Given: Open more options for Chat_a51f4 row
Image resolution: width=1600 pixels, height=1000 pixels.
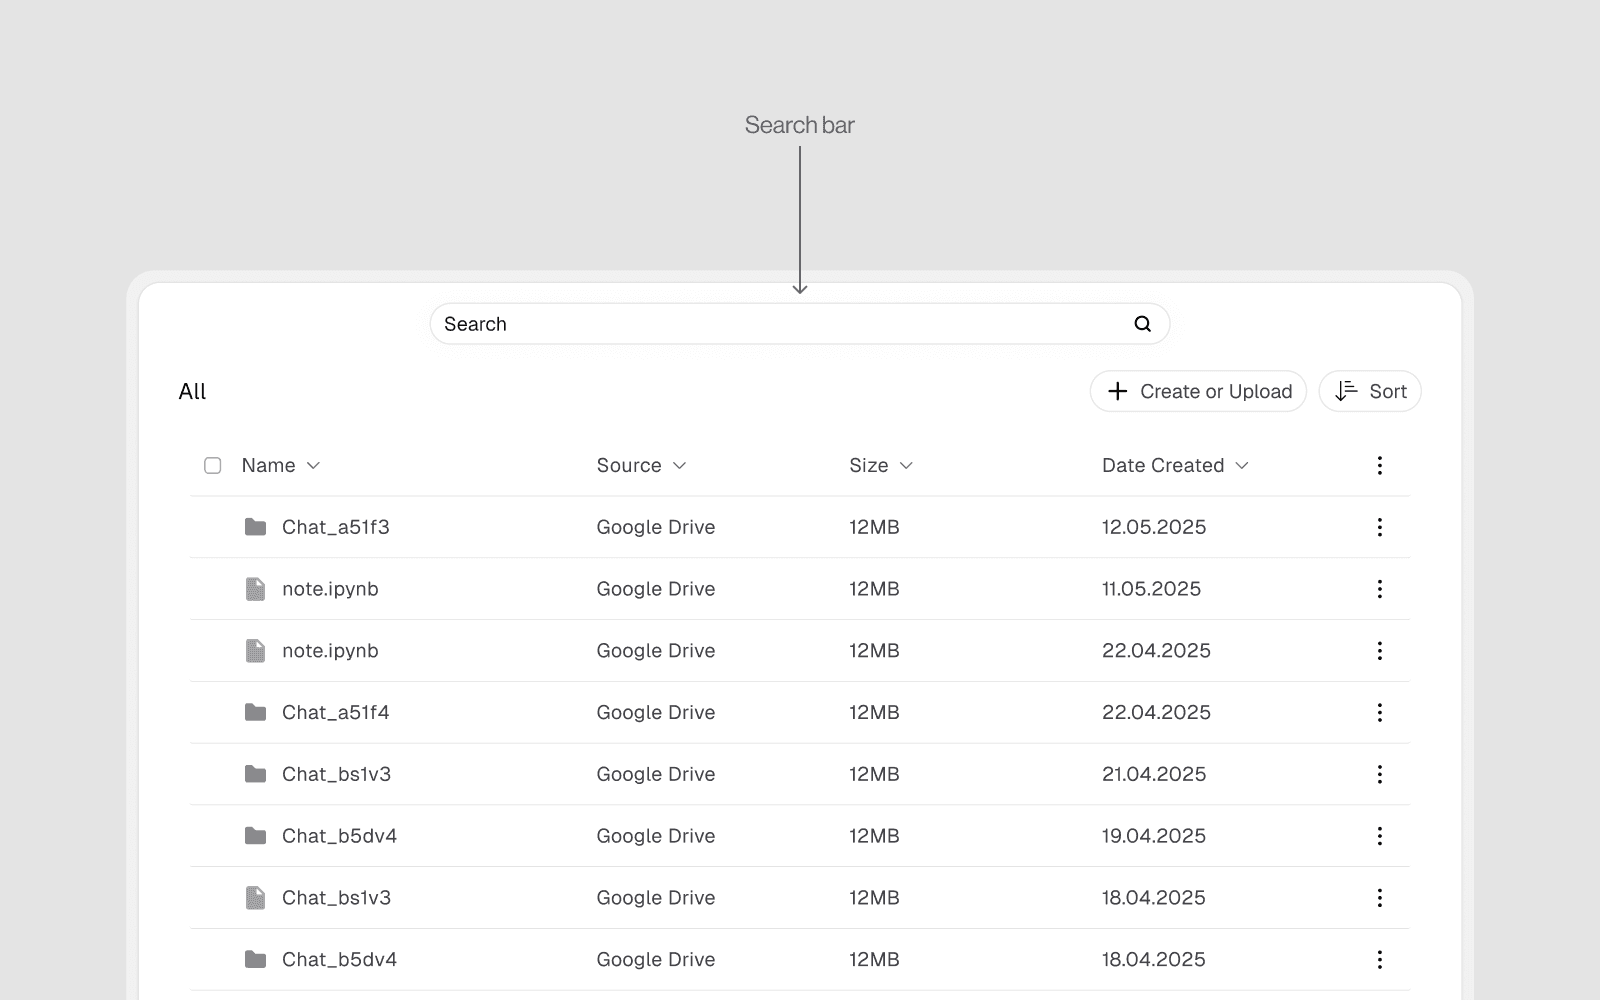Looking at the screenshot, I should [1379, 712].
